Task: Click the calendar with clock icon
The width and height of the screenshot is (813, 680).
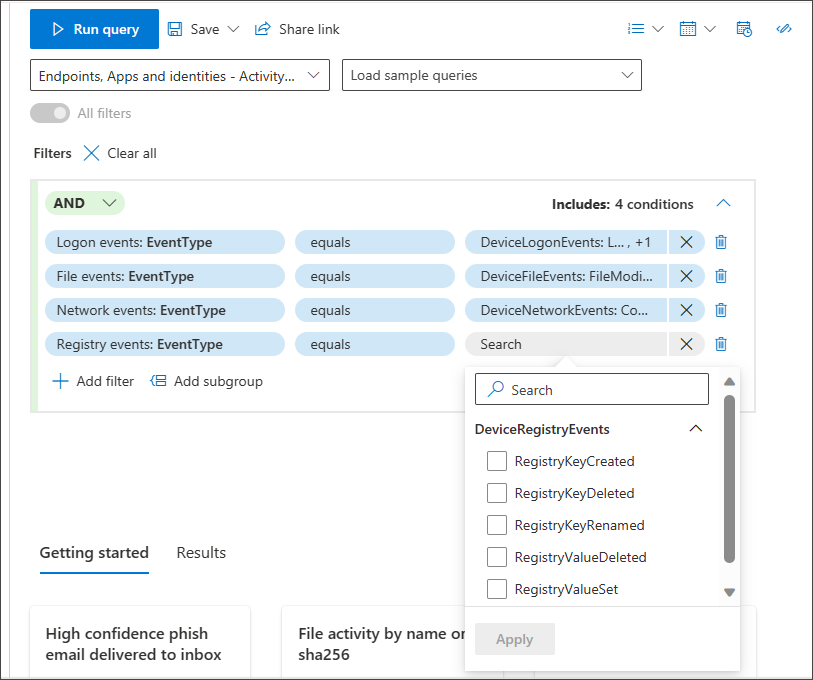Action: [743, 29]
